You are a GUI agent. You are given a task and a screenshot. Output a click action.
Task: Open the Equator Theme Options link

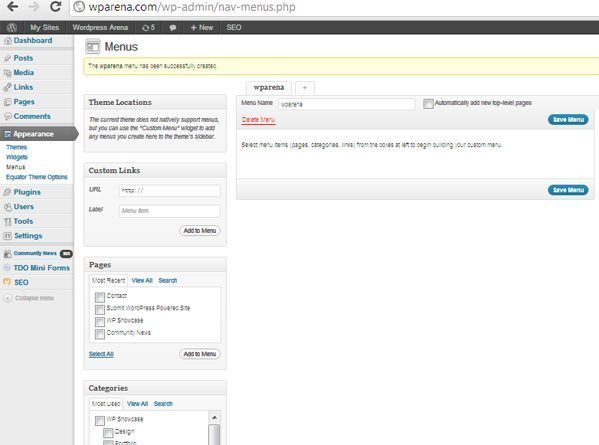pyautogui.click(x=37, y=177)
